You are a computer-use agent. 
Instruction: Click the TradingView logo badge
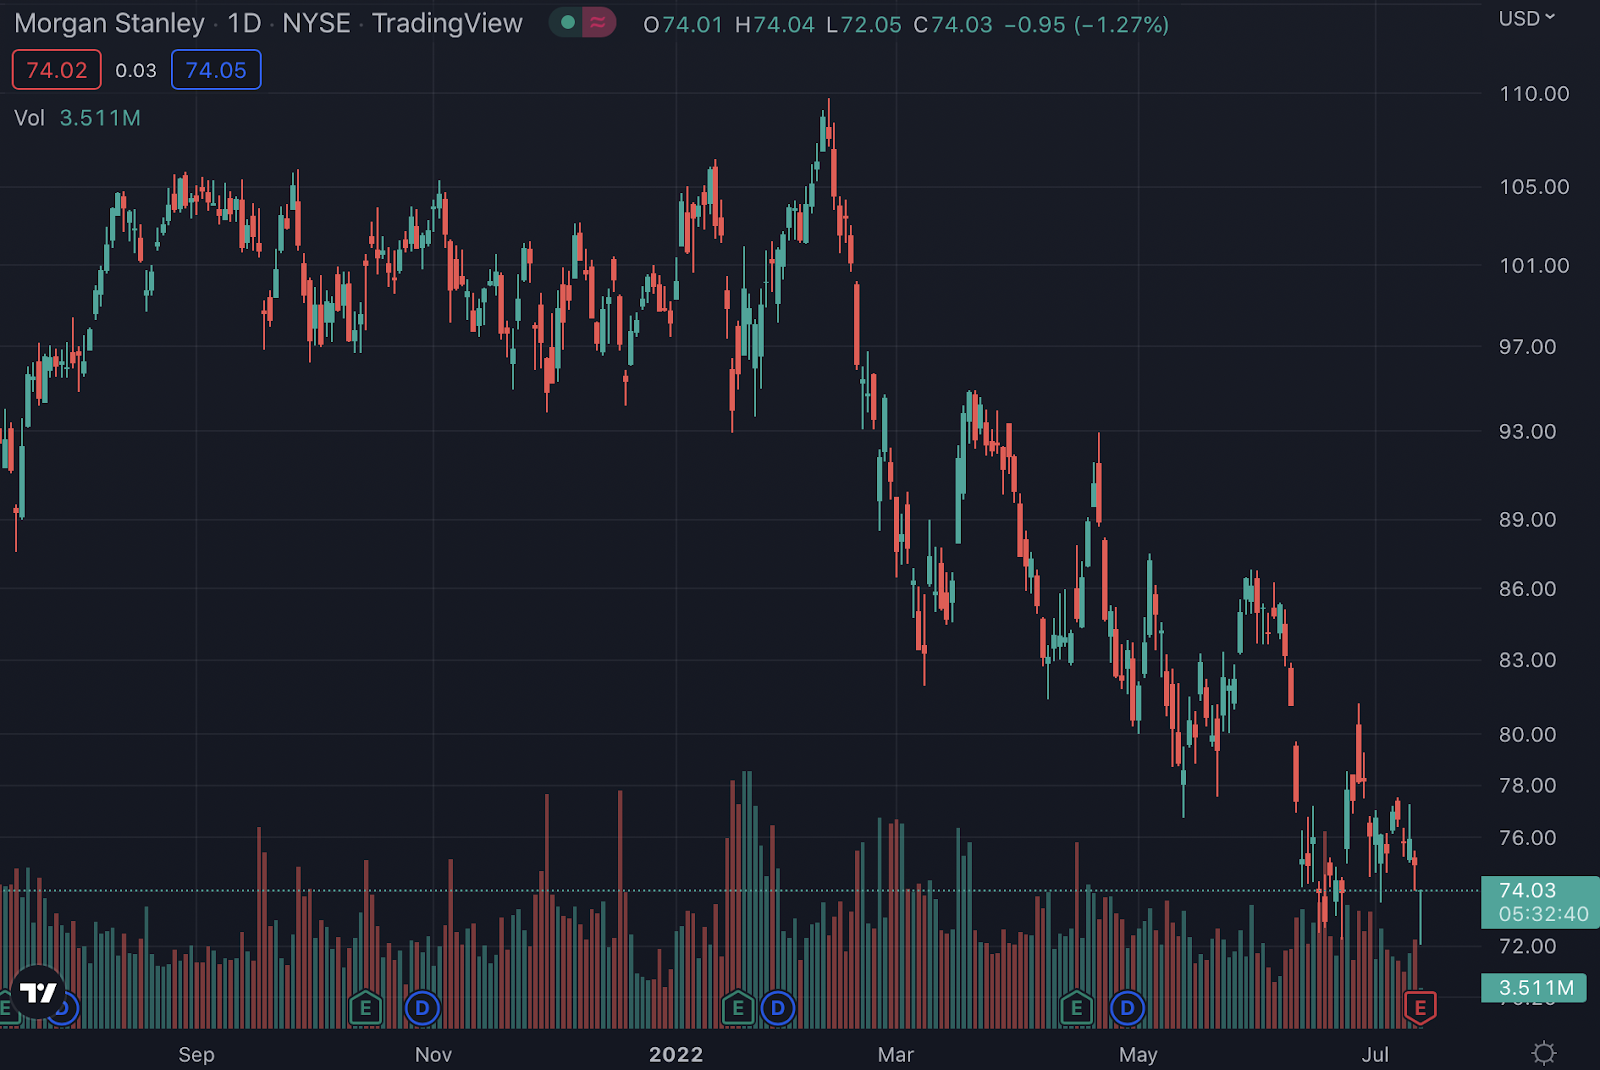pos(39,992)
